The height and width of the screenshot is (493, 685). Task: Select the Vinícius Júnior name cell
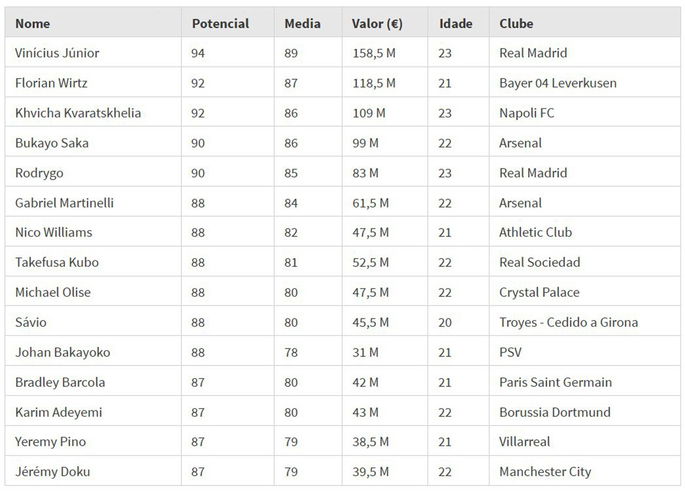tap(58, 53)
